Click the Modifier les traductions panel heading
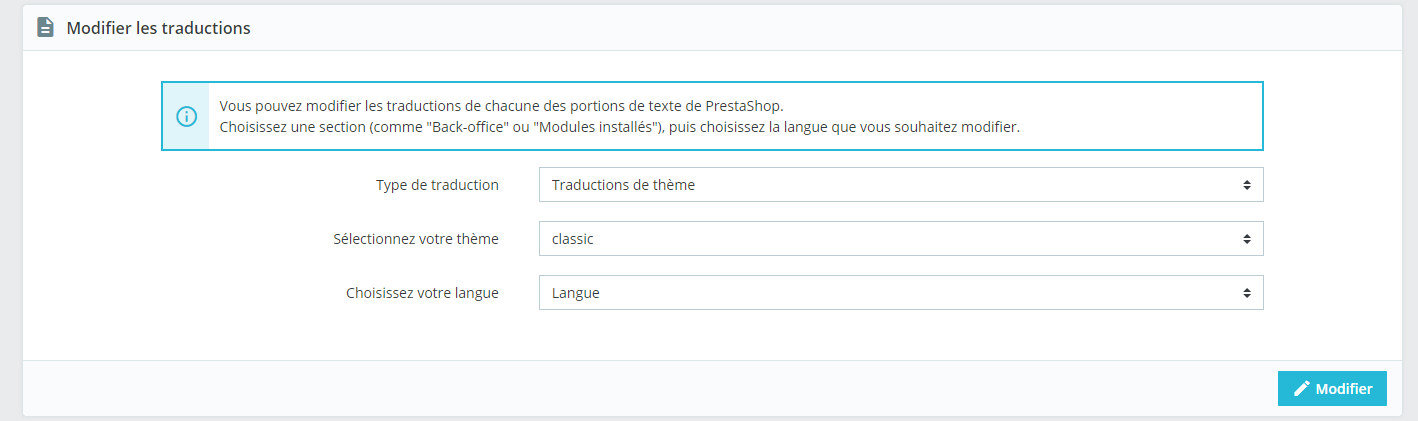1418x421 pixels. tap(158, 28)
